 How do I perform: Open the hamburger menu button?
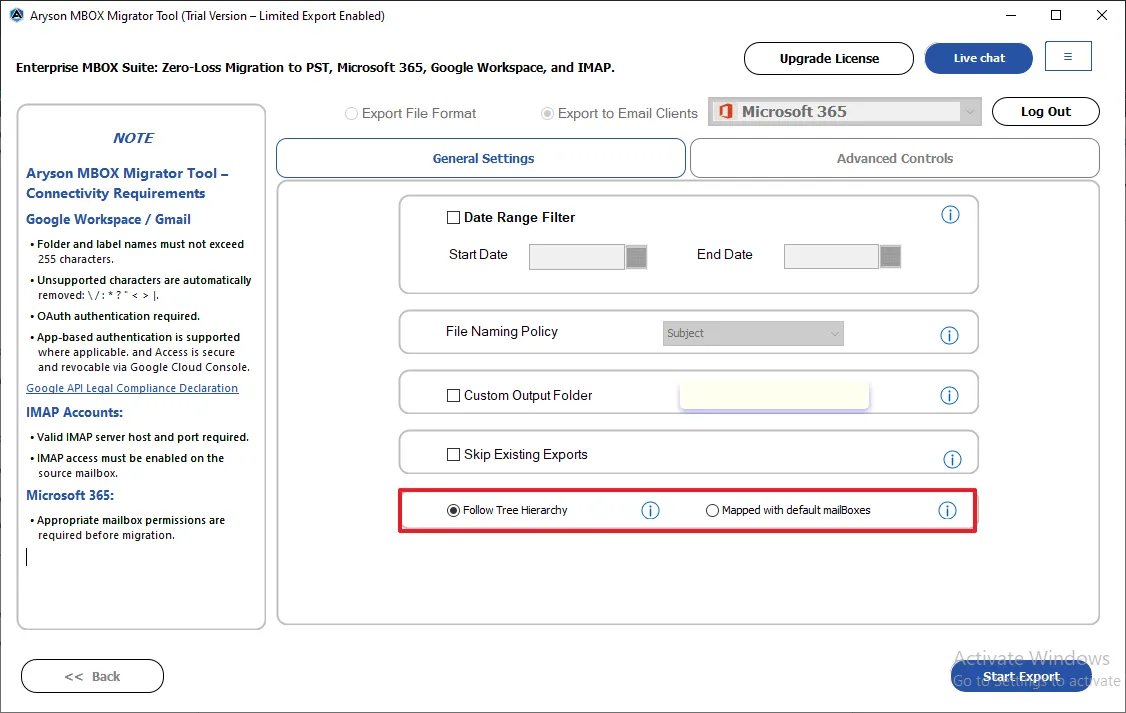tap(1068, 57)
